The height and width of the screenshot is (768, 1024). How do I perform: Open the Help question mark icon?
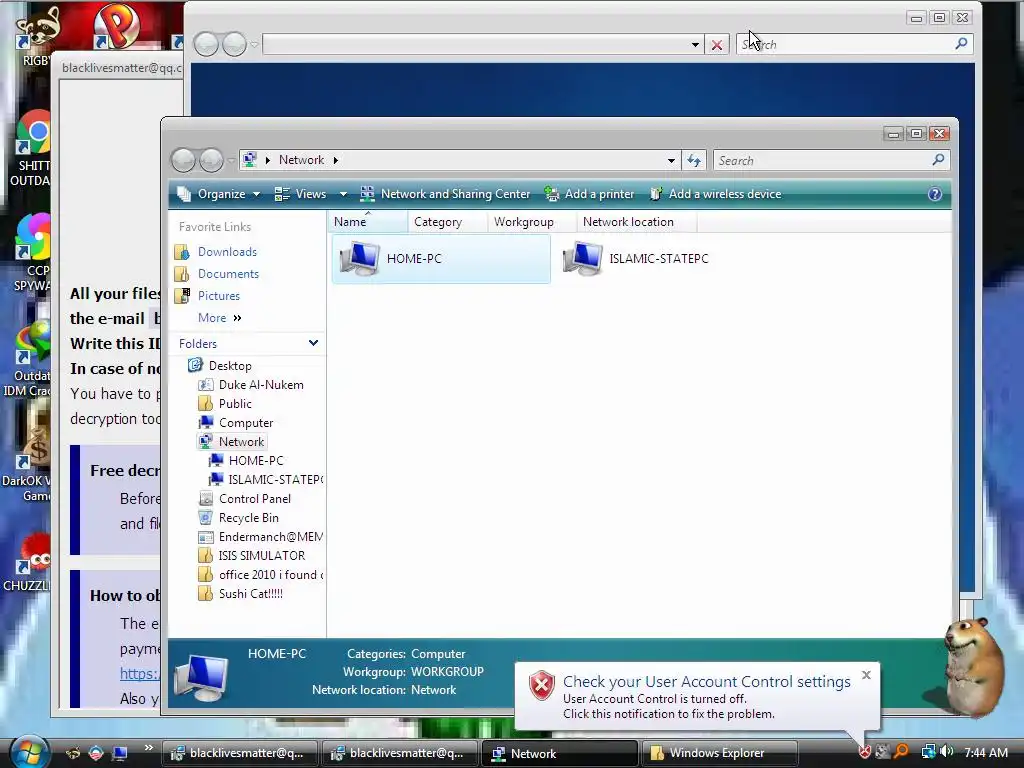pos(935,194)
